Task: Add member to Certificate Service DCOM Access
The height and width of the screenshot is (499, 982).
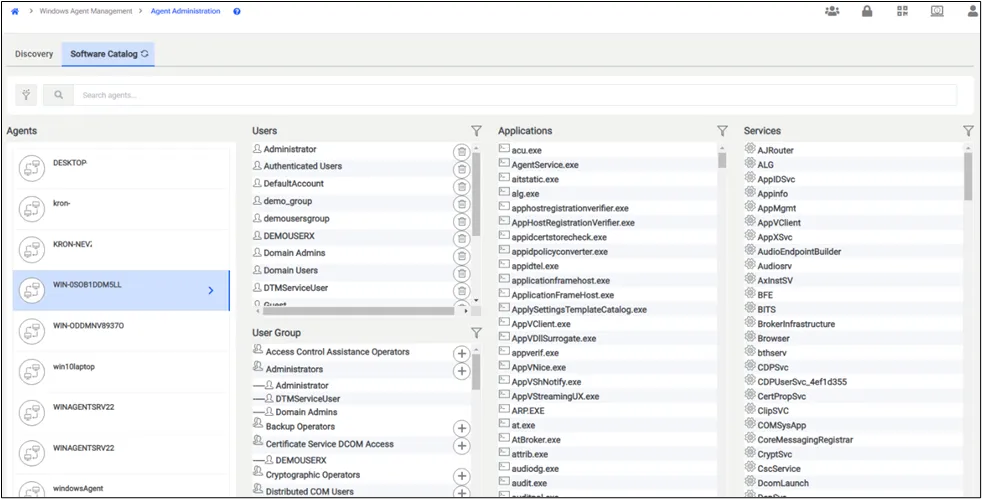Action: [461, 446]
